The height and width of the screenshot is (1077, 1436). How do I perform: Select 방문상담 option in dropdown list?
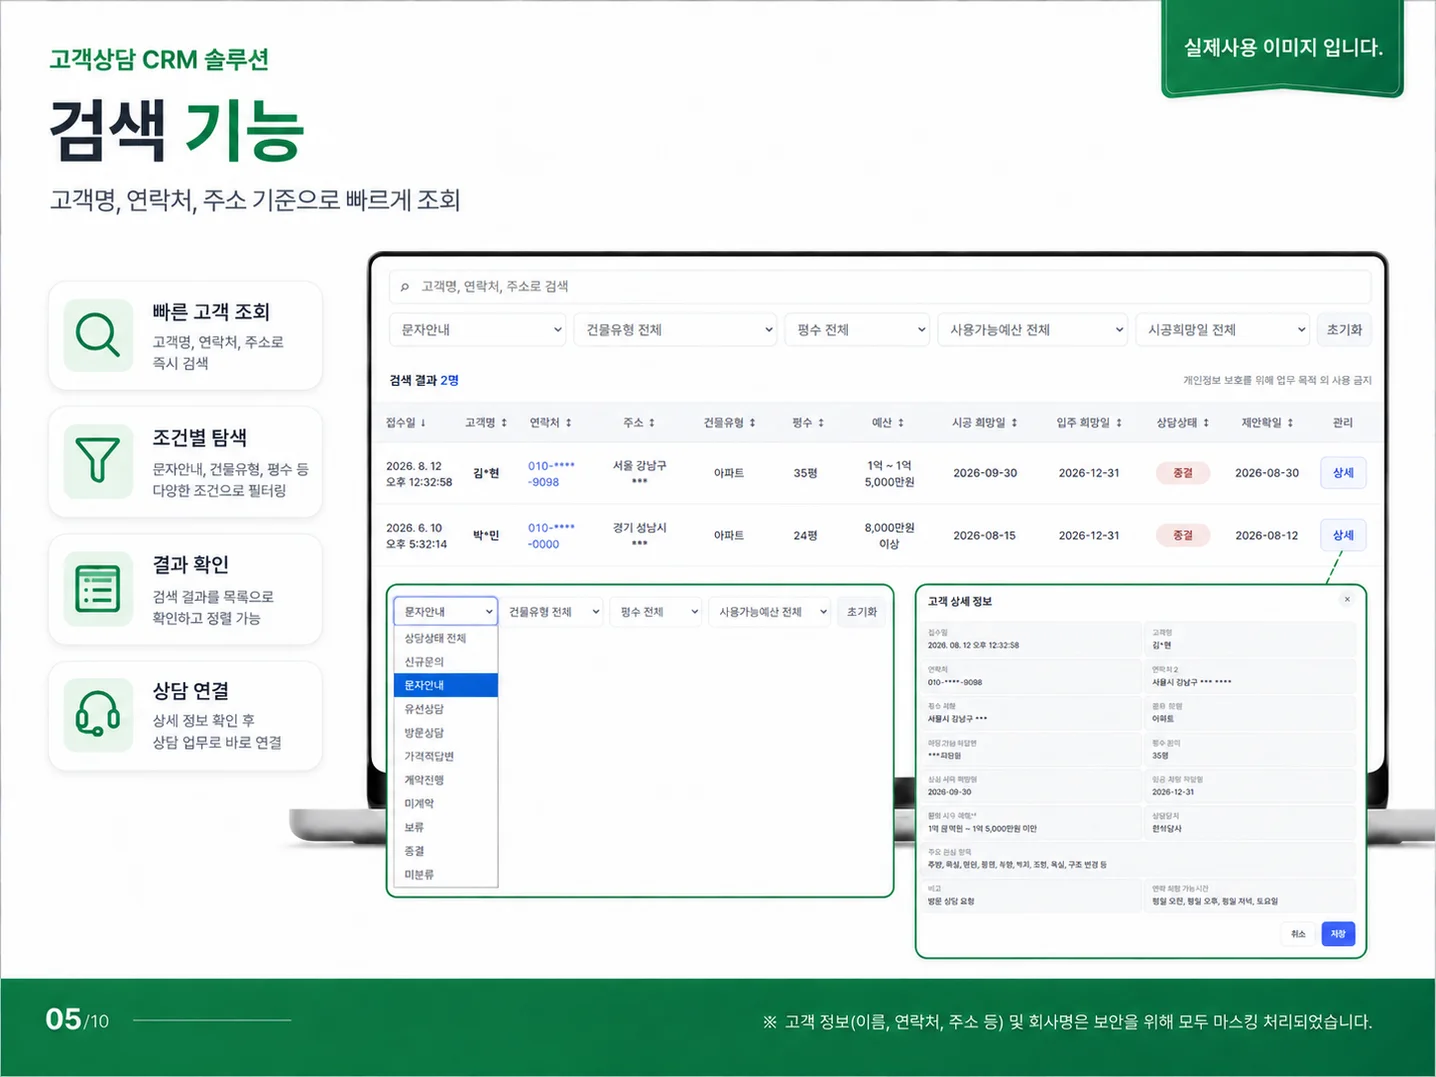(x=446, y=733)
